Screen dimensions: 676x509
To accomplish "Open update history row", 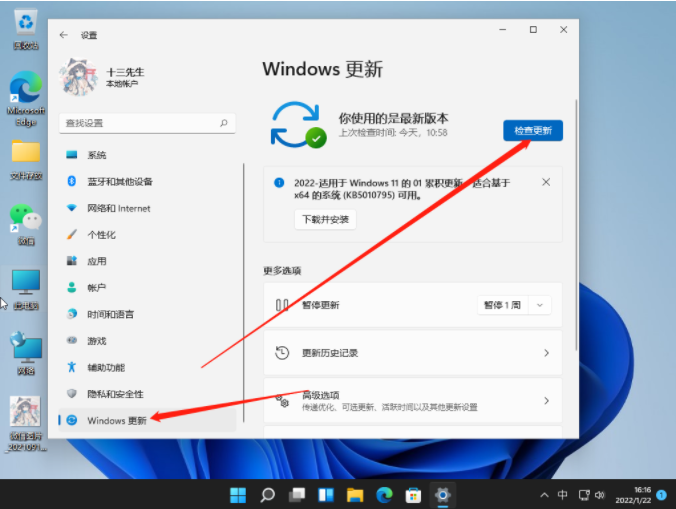I will [413, 353].
